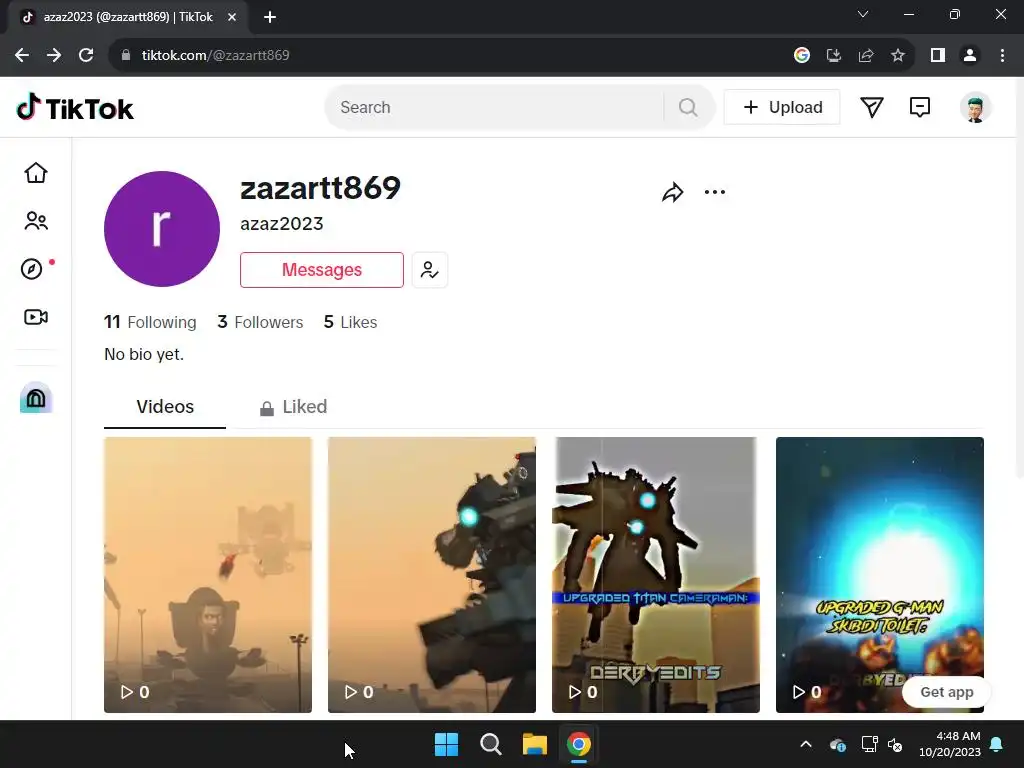The height and width of the screenshot is (768, 1024).
Task: Open tab search chevron in title bar
Action: click(x=863, y=14)
